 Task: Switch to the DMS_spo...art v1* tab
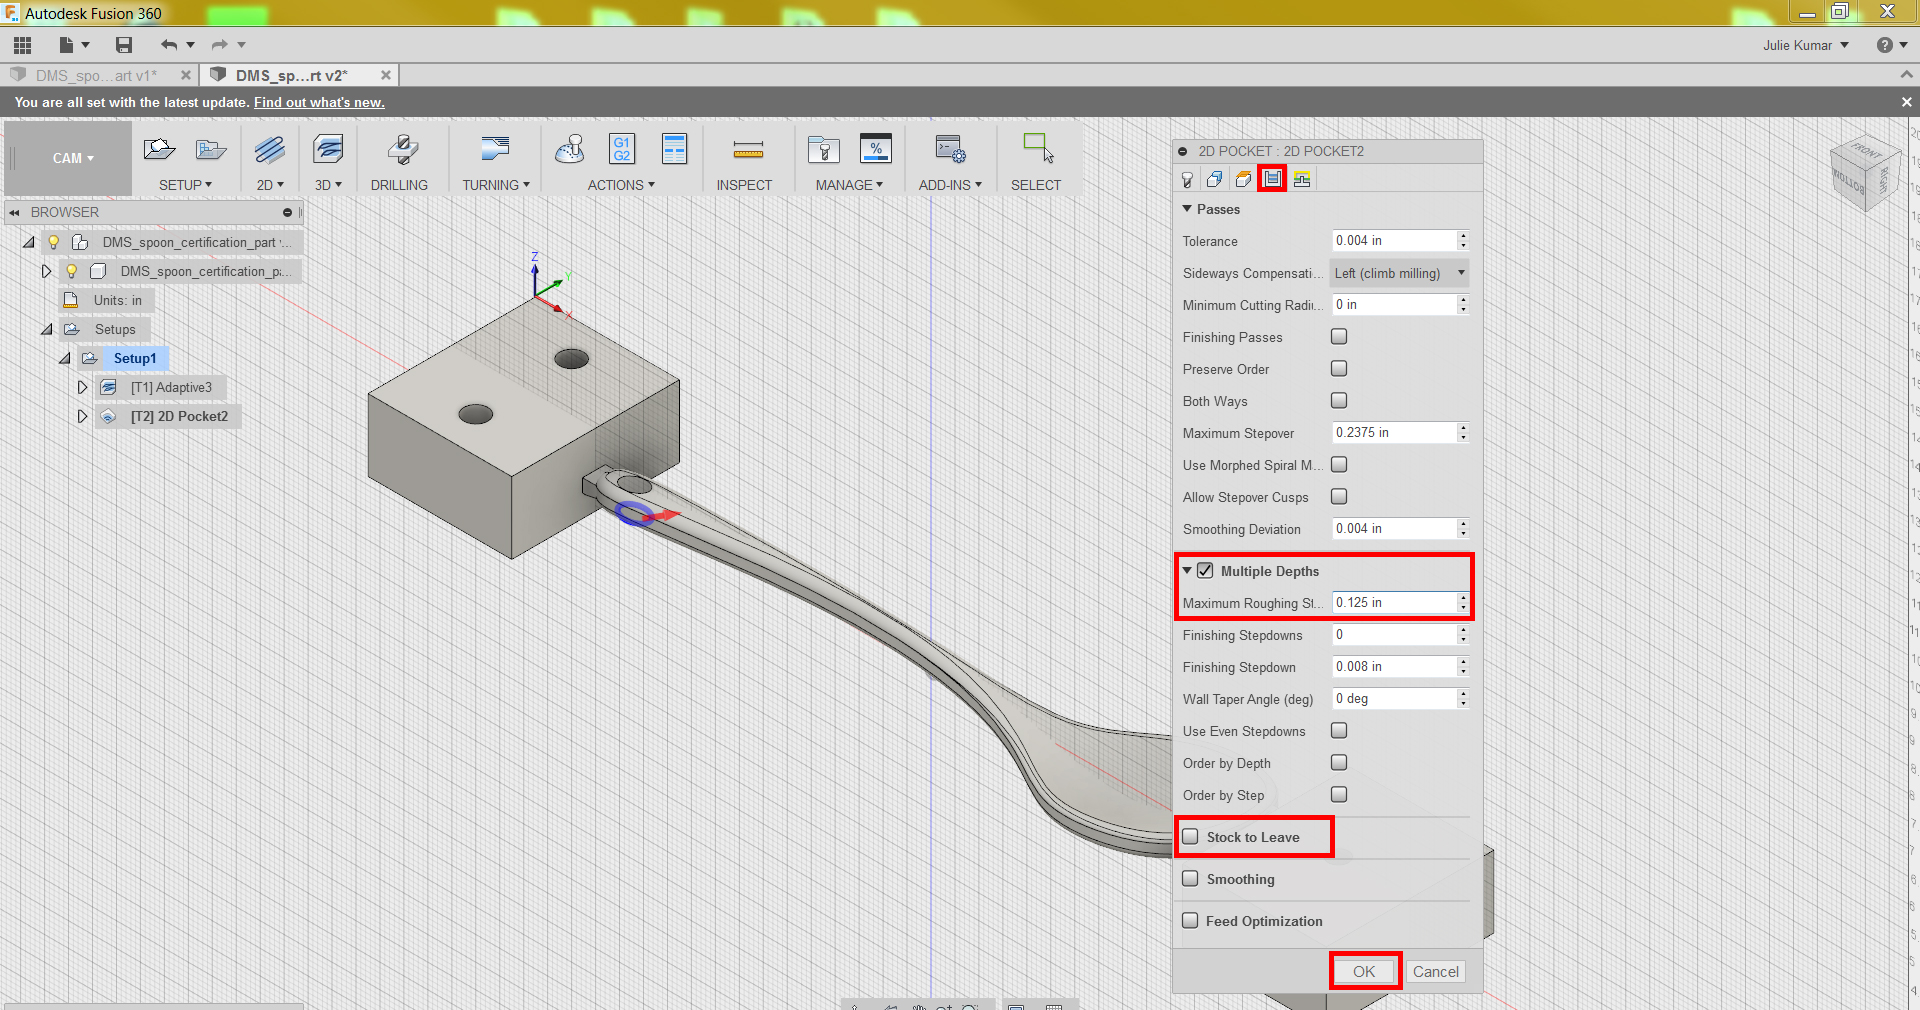click(97, 75)
